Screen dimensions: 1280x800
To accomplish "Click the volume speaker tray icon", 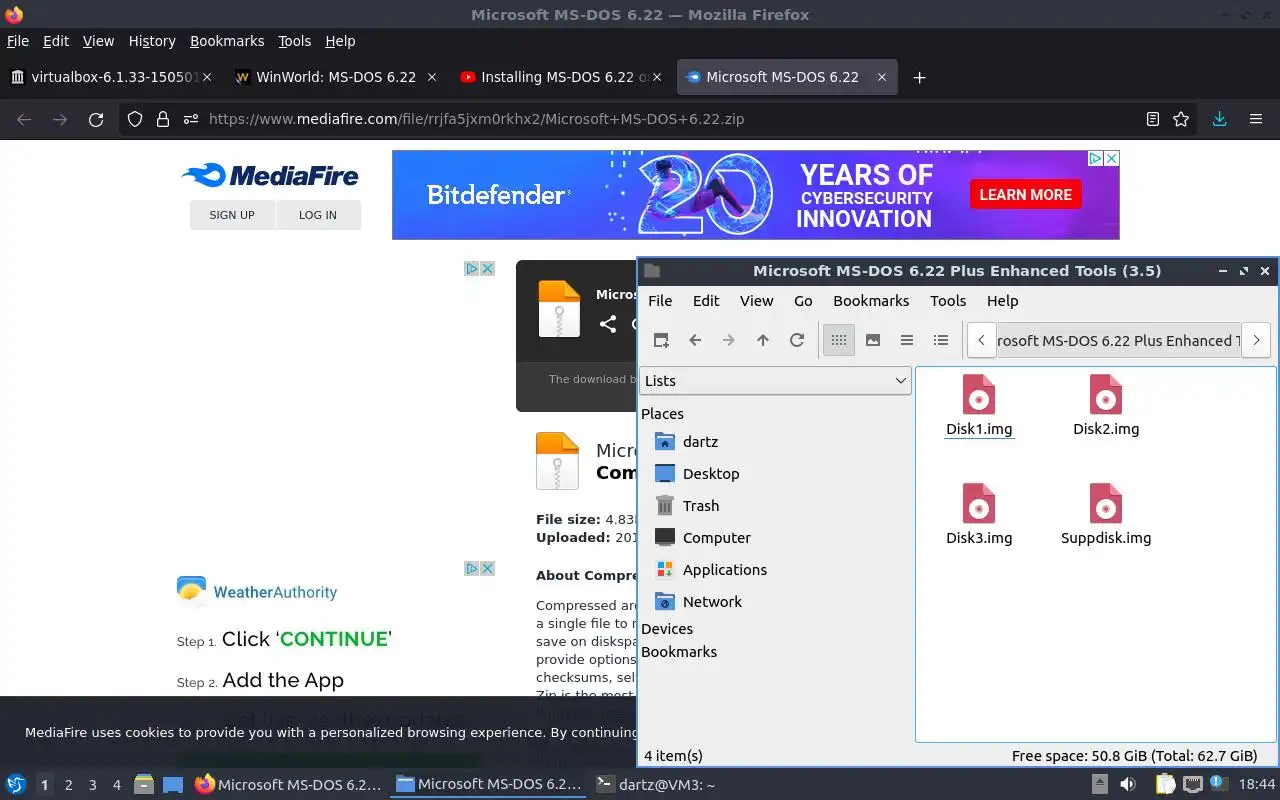I will [x=1128, y=785].
